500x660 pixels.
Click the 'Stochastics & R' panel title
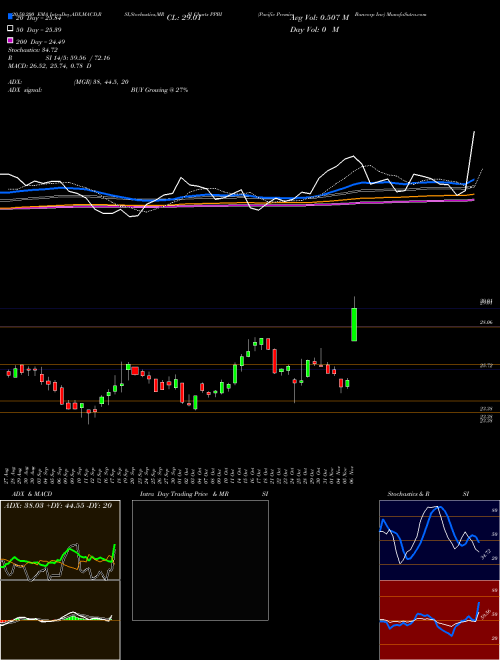click(x=408, y=494)
